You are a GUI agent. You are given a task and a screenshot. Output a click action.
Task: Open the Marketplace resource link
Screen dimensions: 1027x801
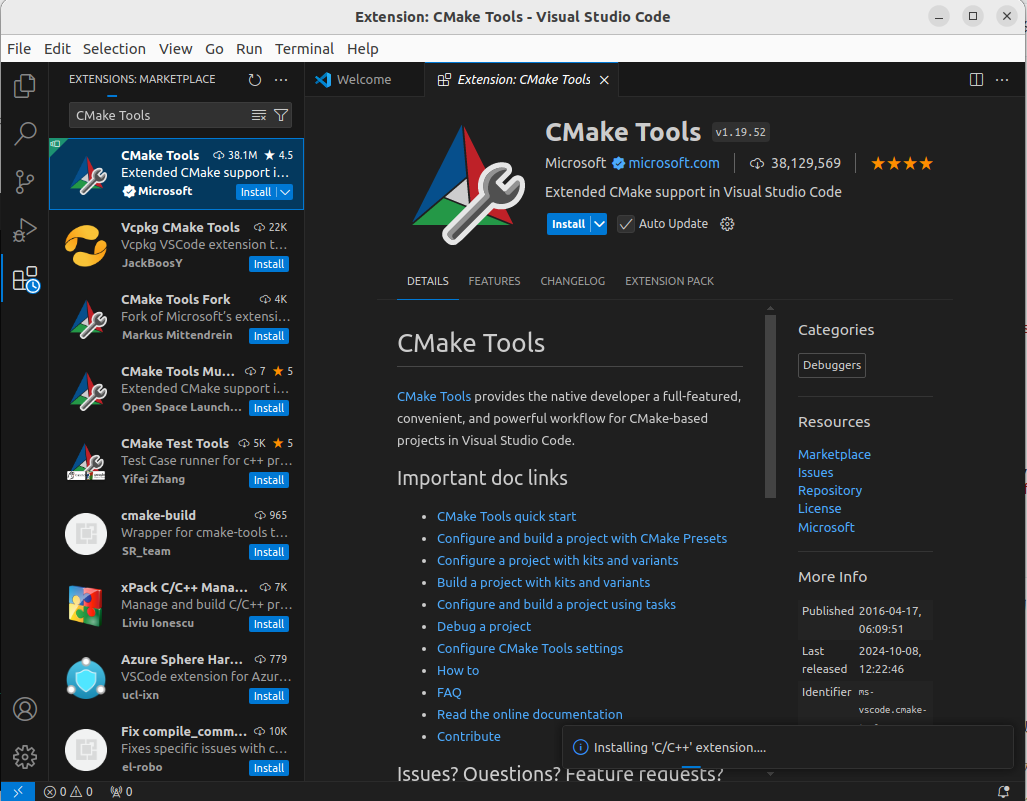pyautogui.click(x=834, y=455)
